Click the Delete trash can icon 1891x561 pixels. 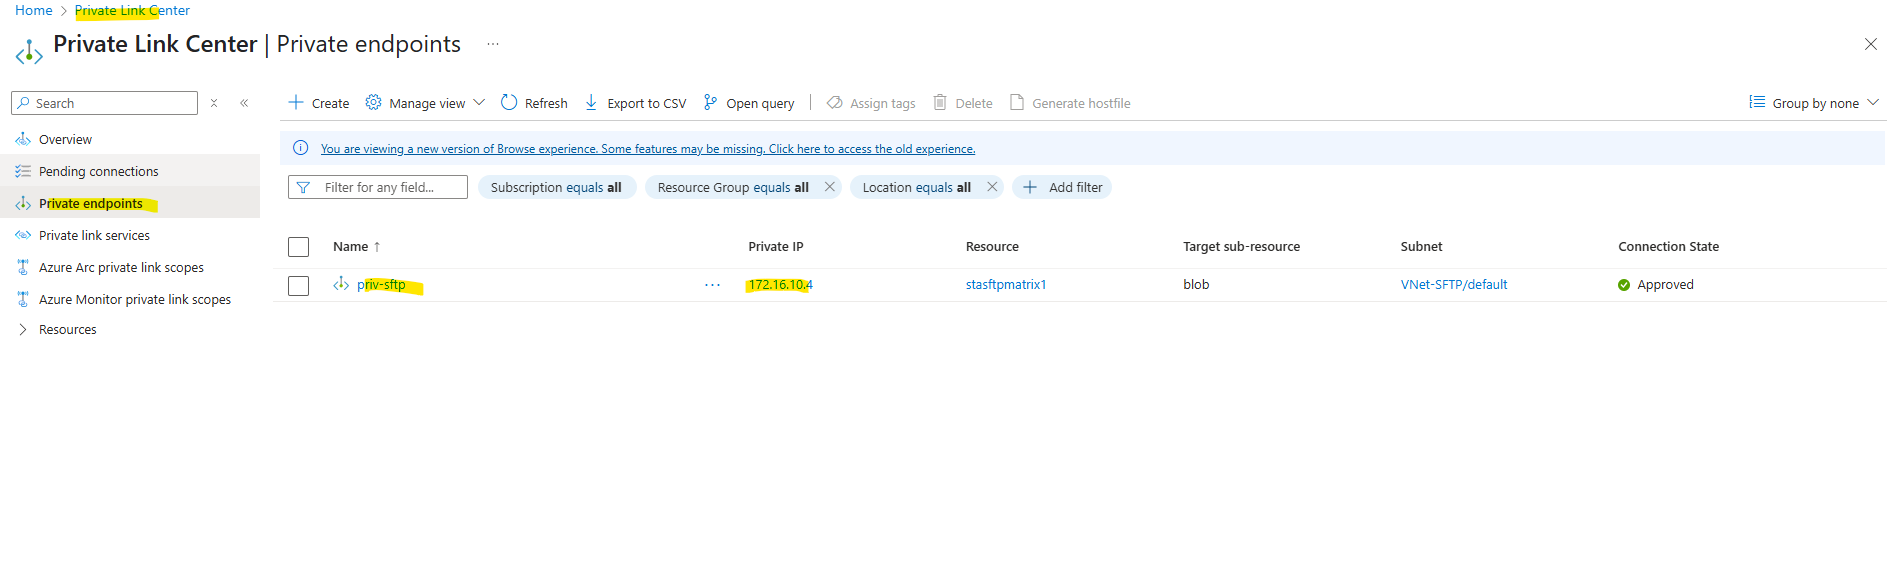[940, 102]
